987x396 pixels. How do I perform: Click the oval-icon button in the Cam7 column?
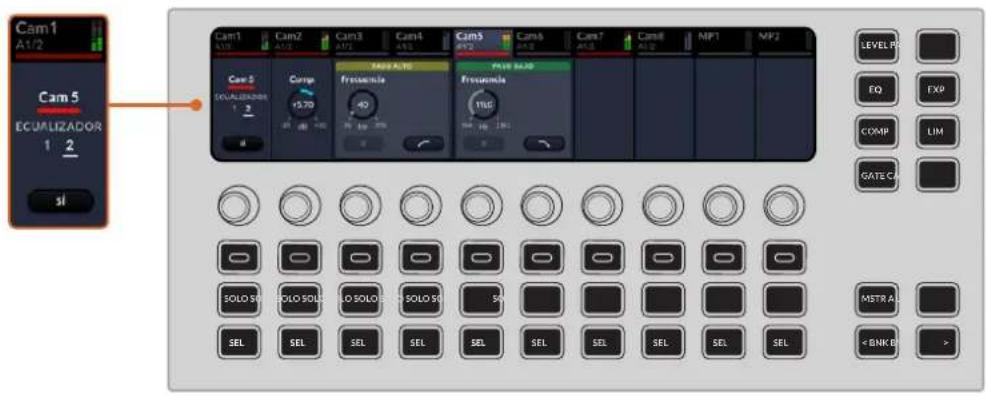601,258
